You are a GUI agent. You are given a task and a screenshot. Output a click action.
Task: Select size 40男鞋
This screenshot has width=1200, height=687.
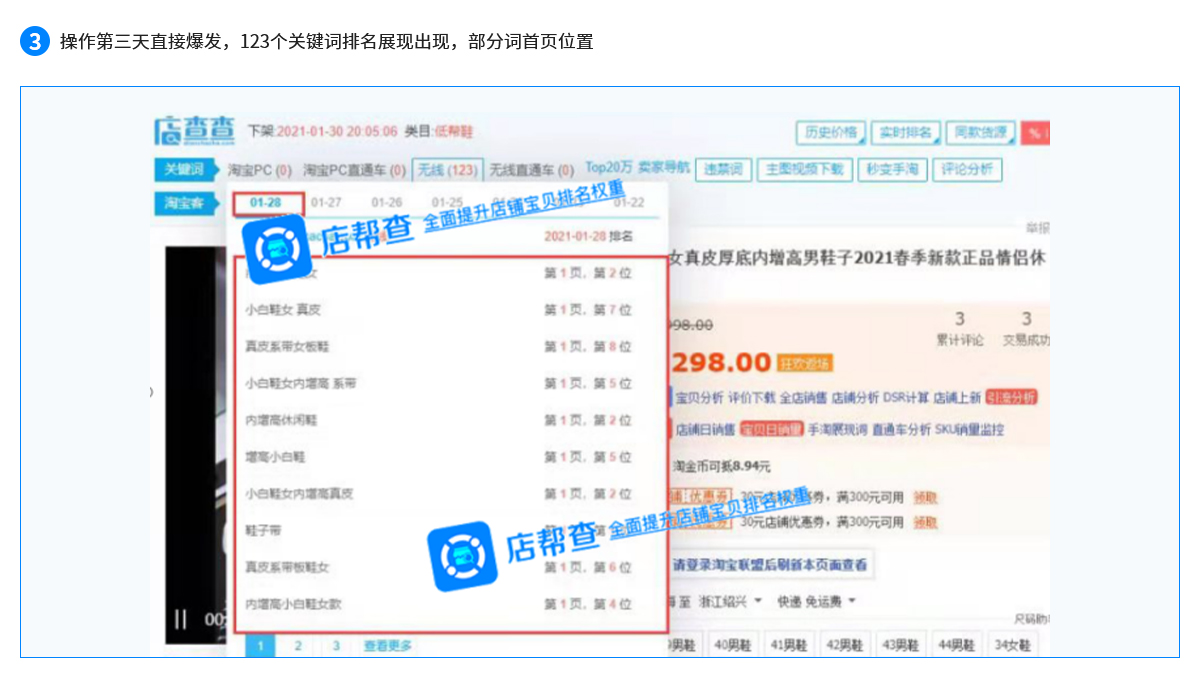734,644
